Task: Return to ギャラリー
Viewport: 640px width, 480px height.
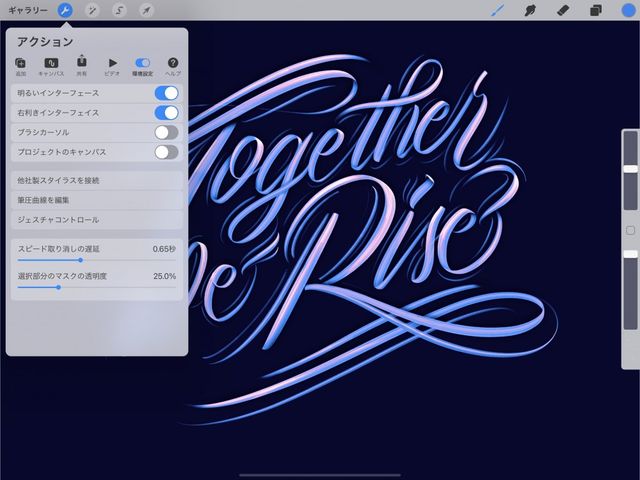Action: click(25, 10)
